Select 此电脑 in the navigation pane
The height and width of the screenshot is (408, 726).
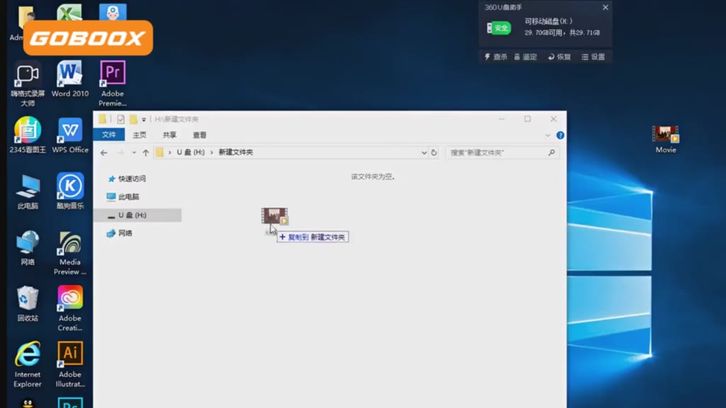129,197
